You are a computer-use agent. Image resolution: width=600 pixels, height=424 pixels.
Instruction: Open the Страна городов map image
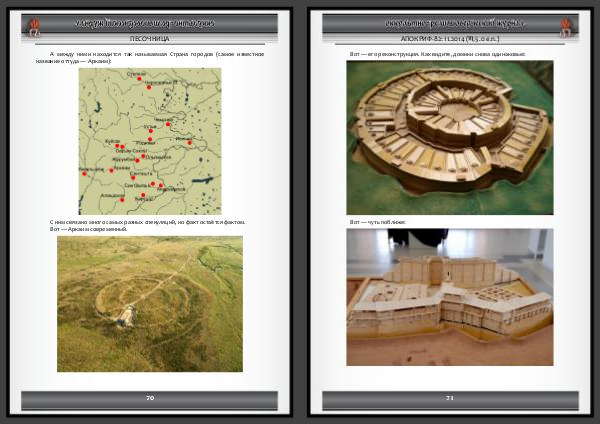click(x=150, y=139)
